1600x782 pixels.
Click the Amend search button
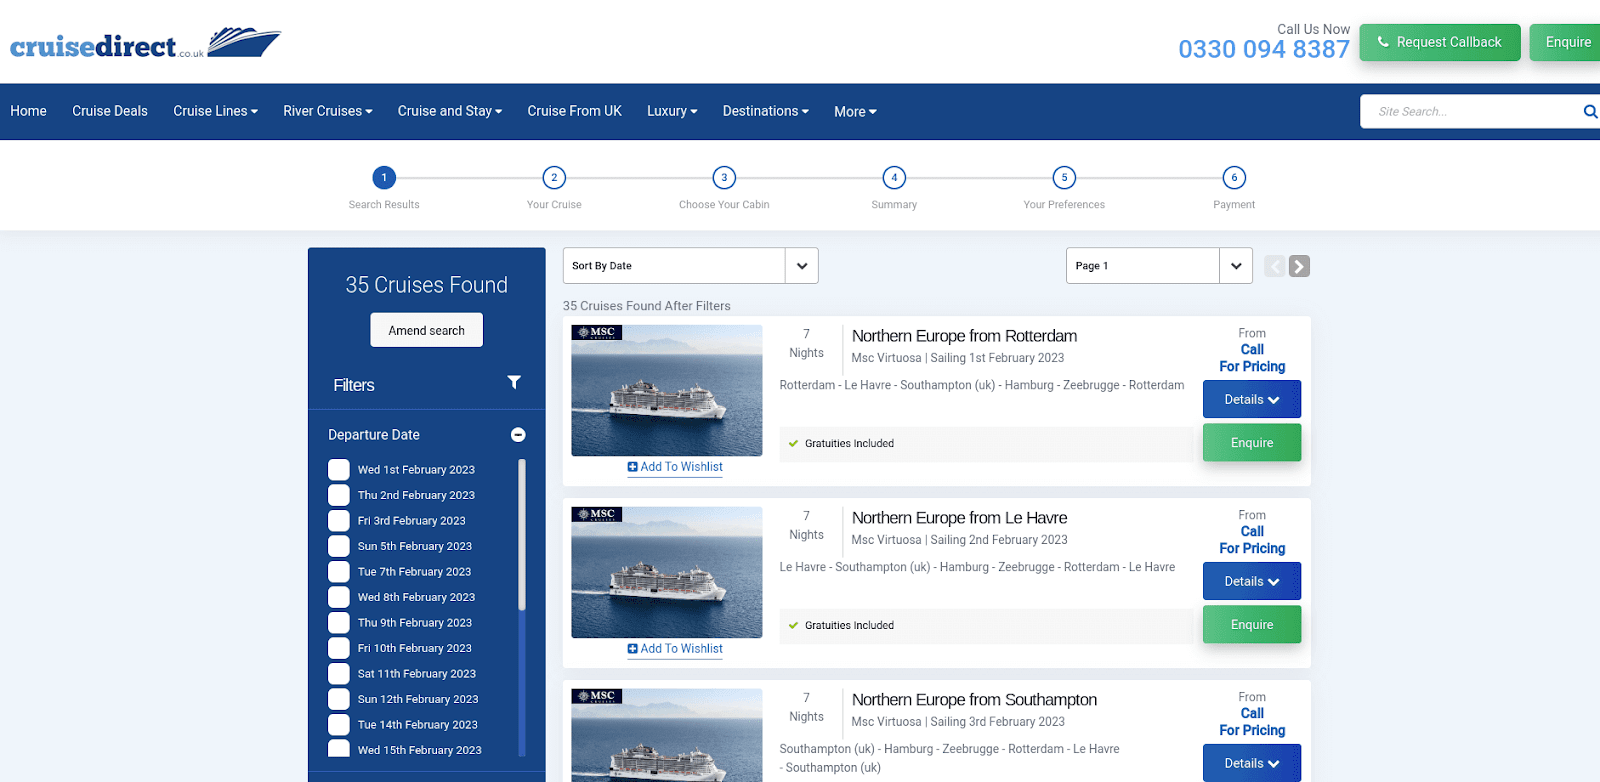coord(427,330)
